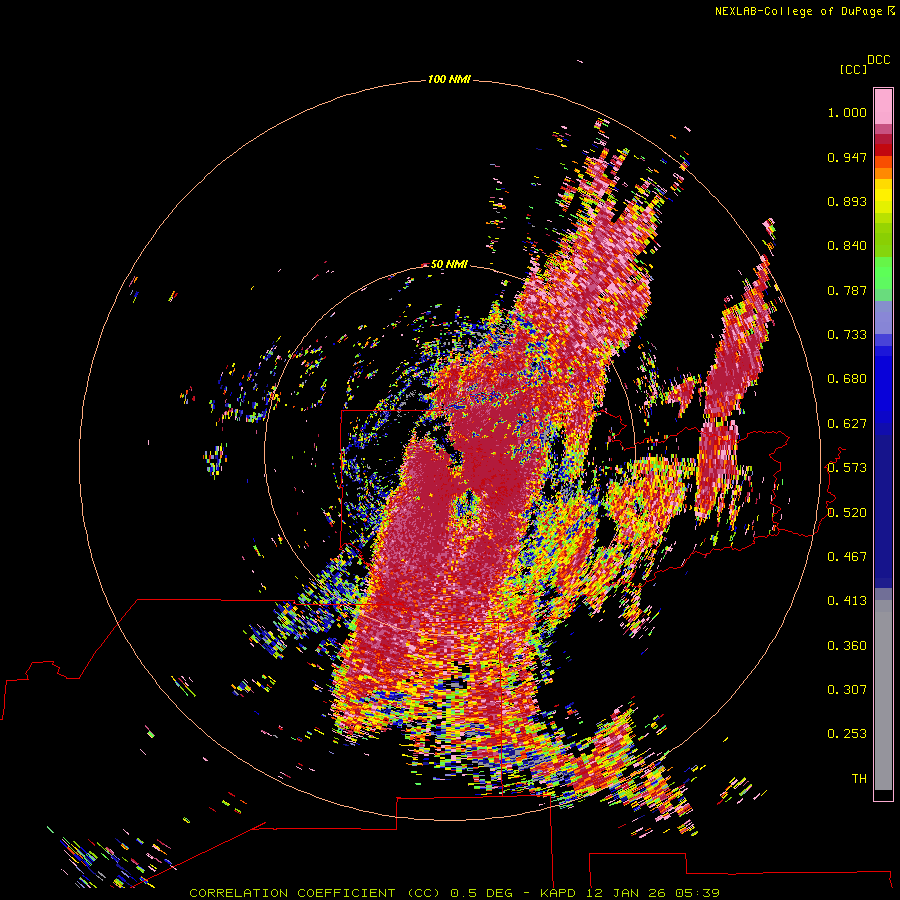Pick the orange segment of the color bar
The height and width of the screenshot is (900, 900).
(x=883, y=173)
